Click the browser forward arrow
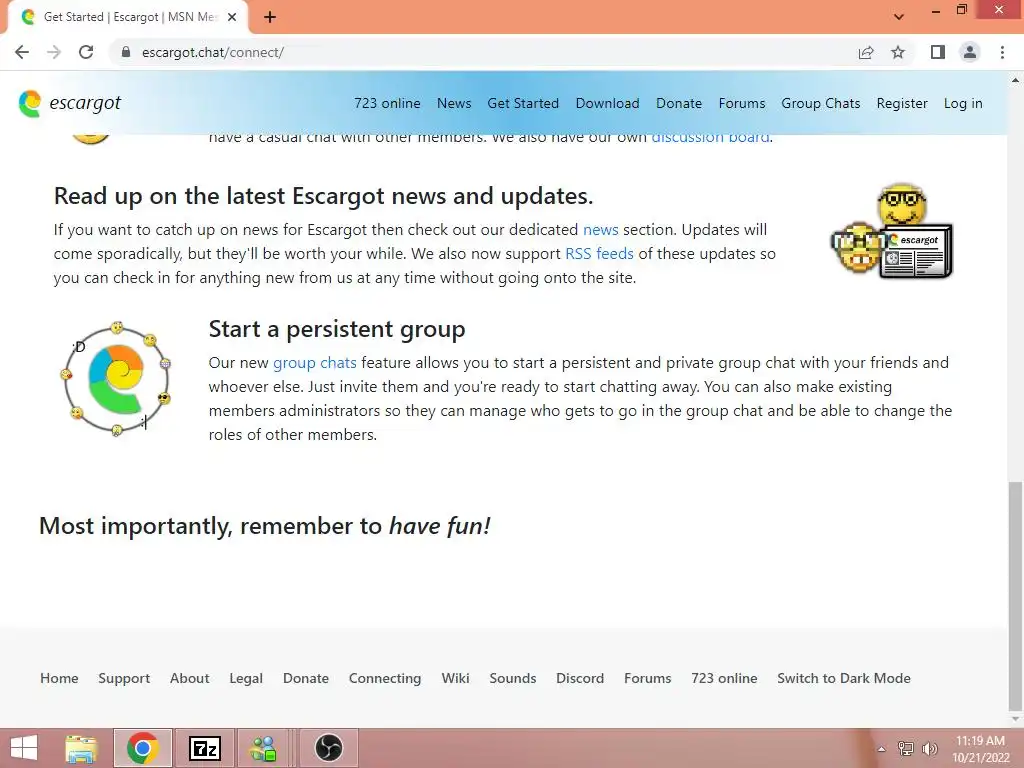The image size is (1024, 768). coord(54,52)
